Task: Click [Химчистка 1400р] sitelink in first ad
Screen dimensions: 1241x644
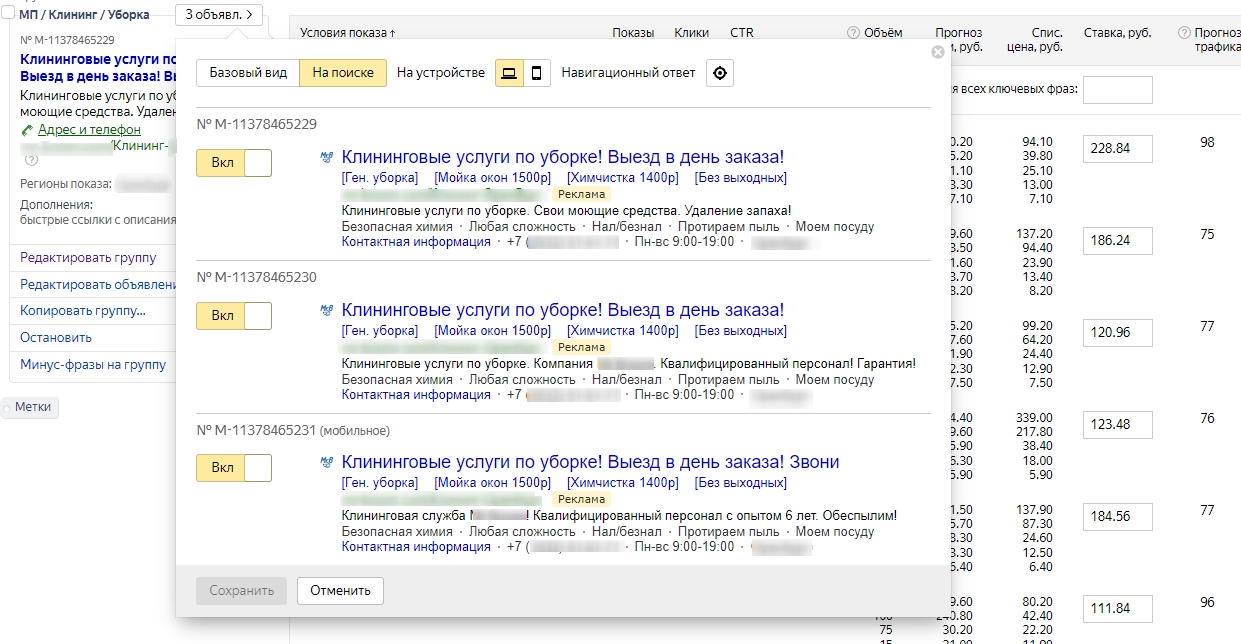Action: [x=623, y=178]
